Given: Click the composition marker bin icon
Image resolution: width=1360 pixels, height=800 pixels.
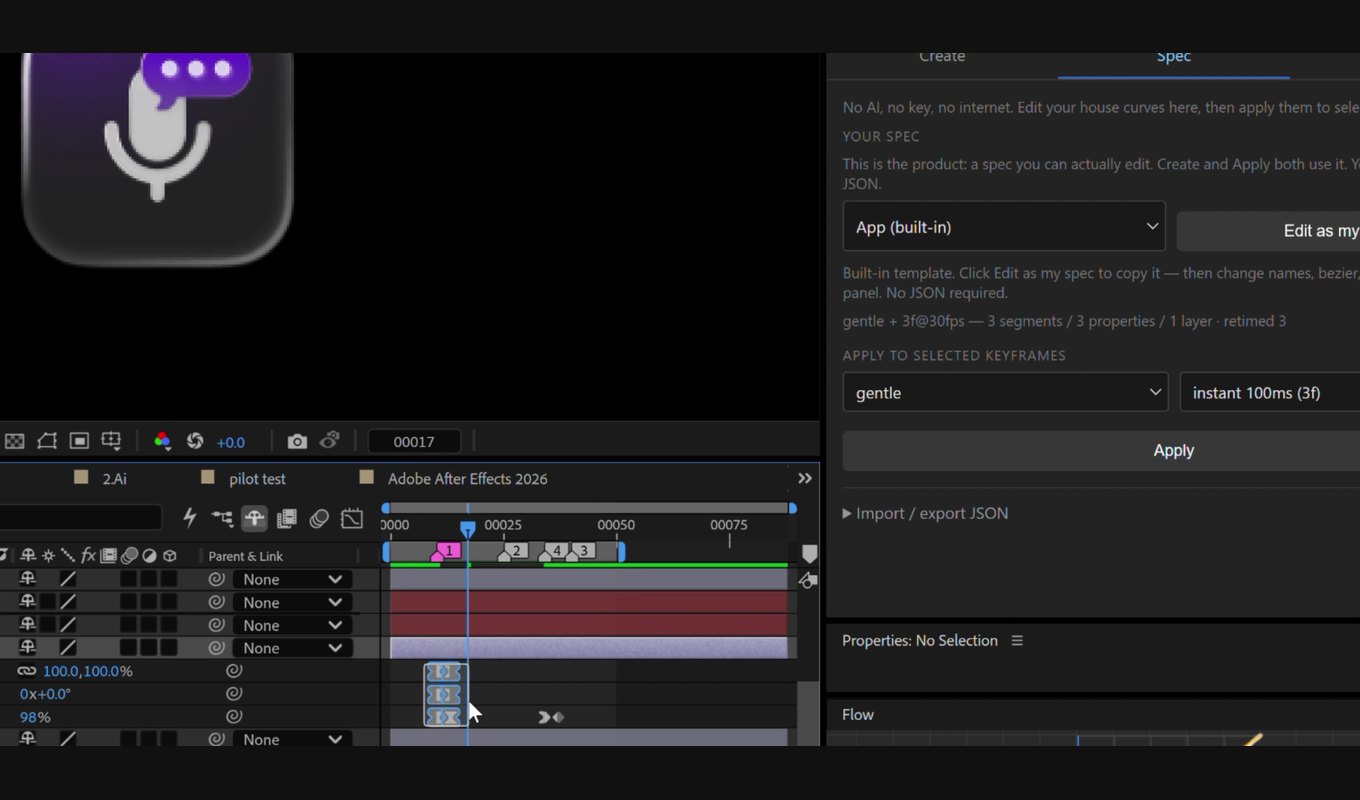Looking at the screenshot, I should tap(810, 554).
